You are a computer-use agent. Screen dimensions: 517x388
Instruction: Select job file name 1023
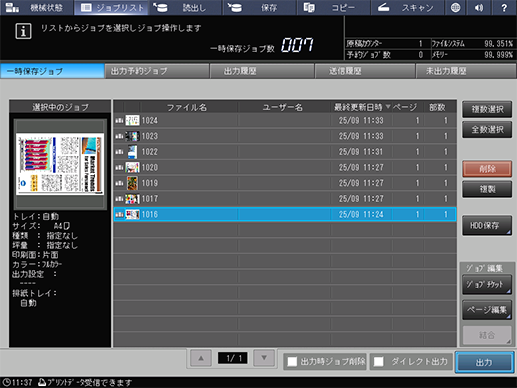150,136
